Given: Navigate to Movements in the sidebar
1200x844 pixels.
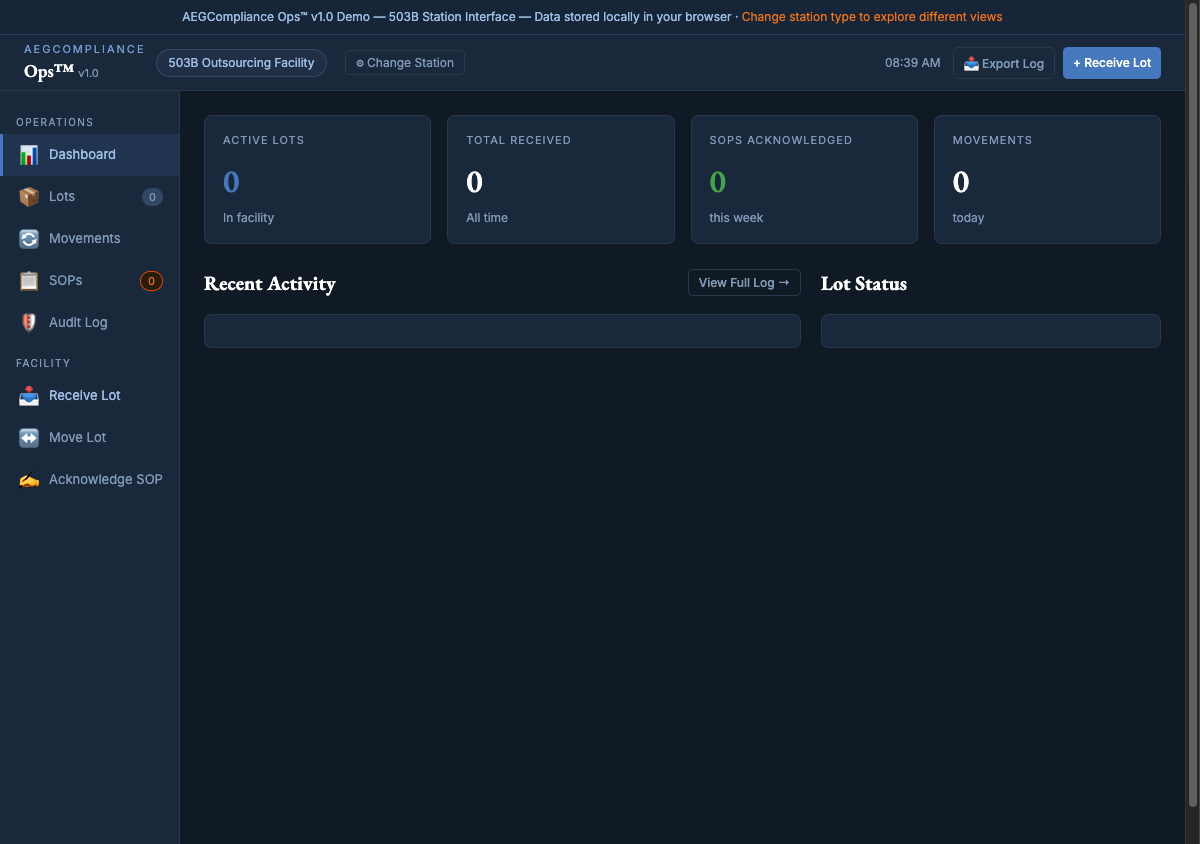Looking at the screenshot, I should tap(84, 239).
